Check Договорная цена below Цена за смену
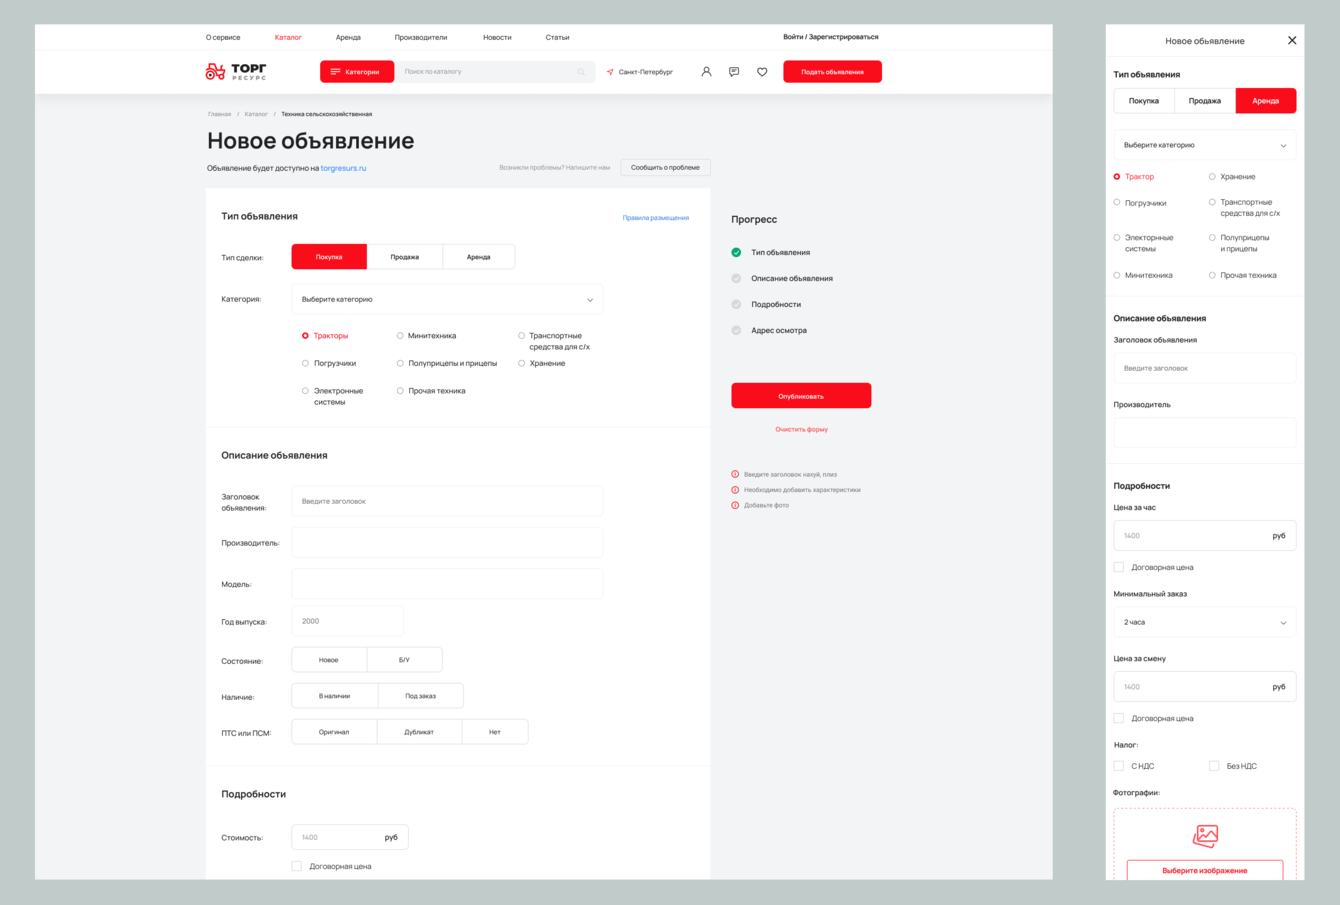 pyautogui.click(x=1119, y=718)
